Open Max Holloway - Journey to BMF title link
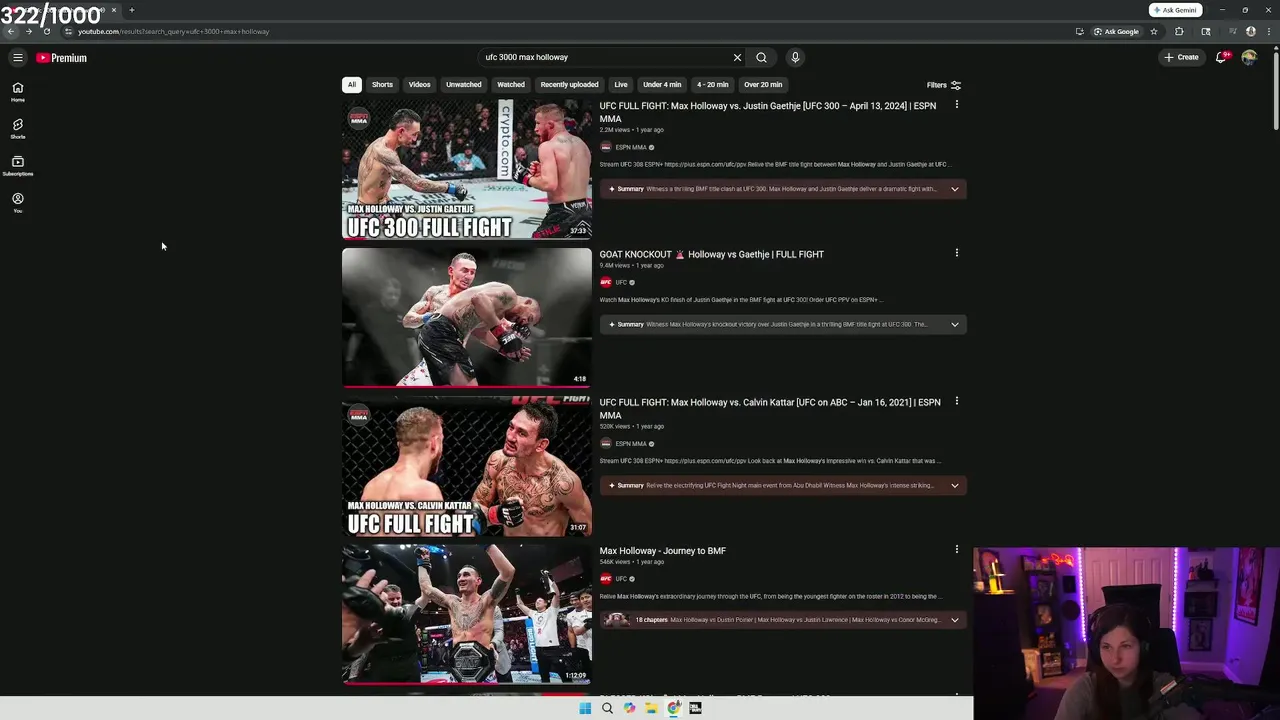 click(663, 550)
